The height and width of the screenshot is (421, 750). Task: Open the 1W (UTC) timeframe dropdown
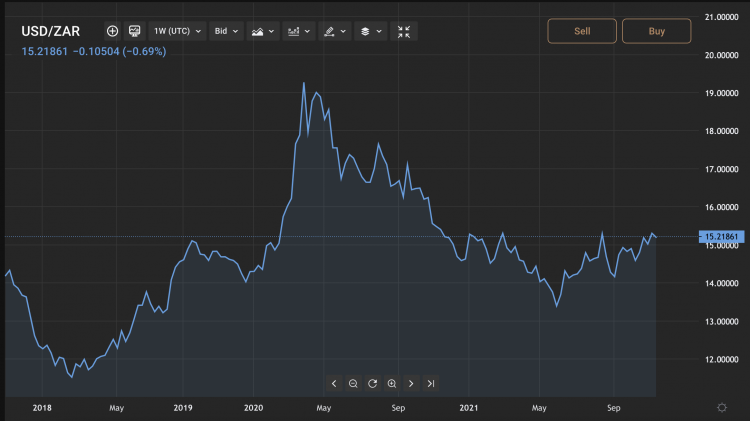[x=177, y=31]
